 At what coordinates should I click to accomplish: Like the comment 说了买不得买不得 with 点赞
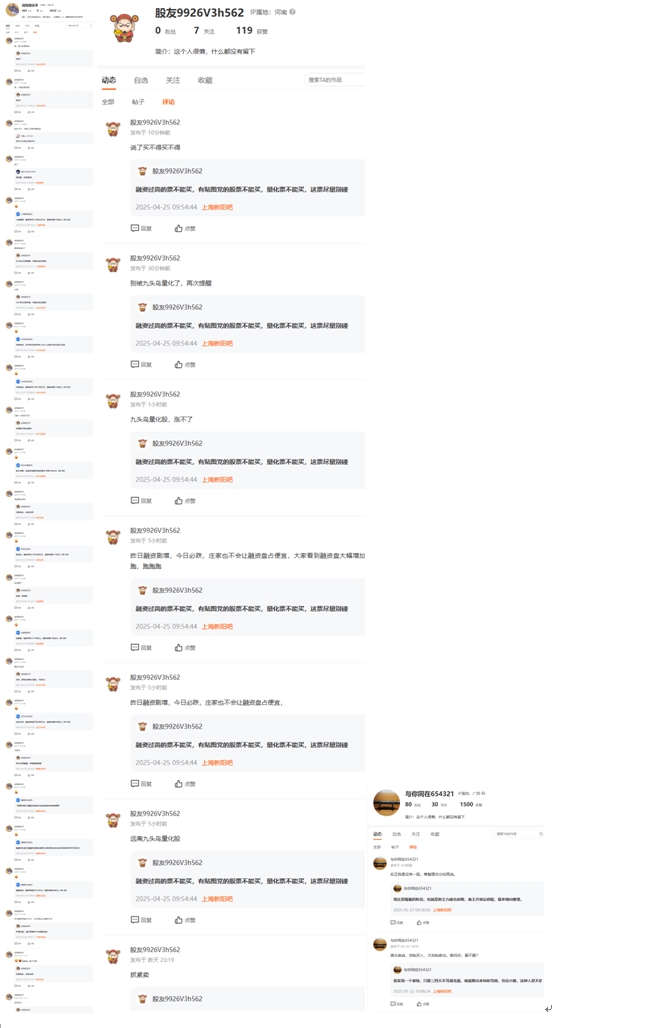tap(178, 228)
